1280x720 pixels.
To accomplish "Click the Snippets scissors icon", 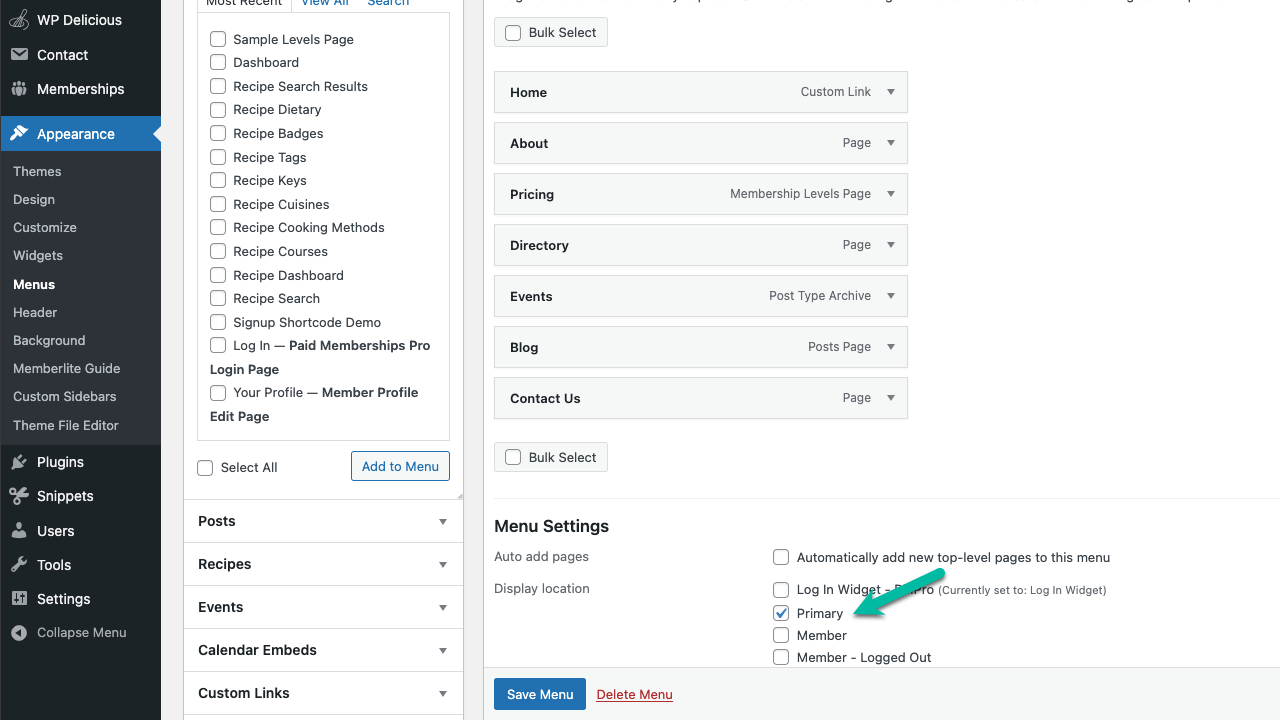I will pos(19,496).
